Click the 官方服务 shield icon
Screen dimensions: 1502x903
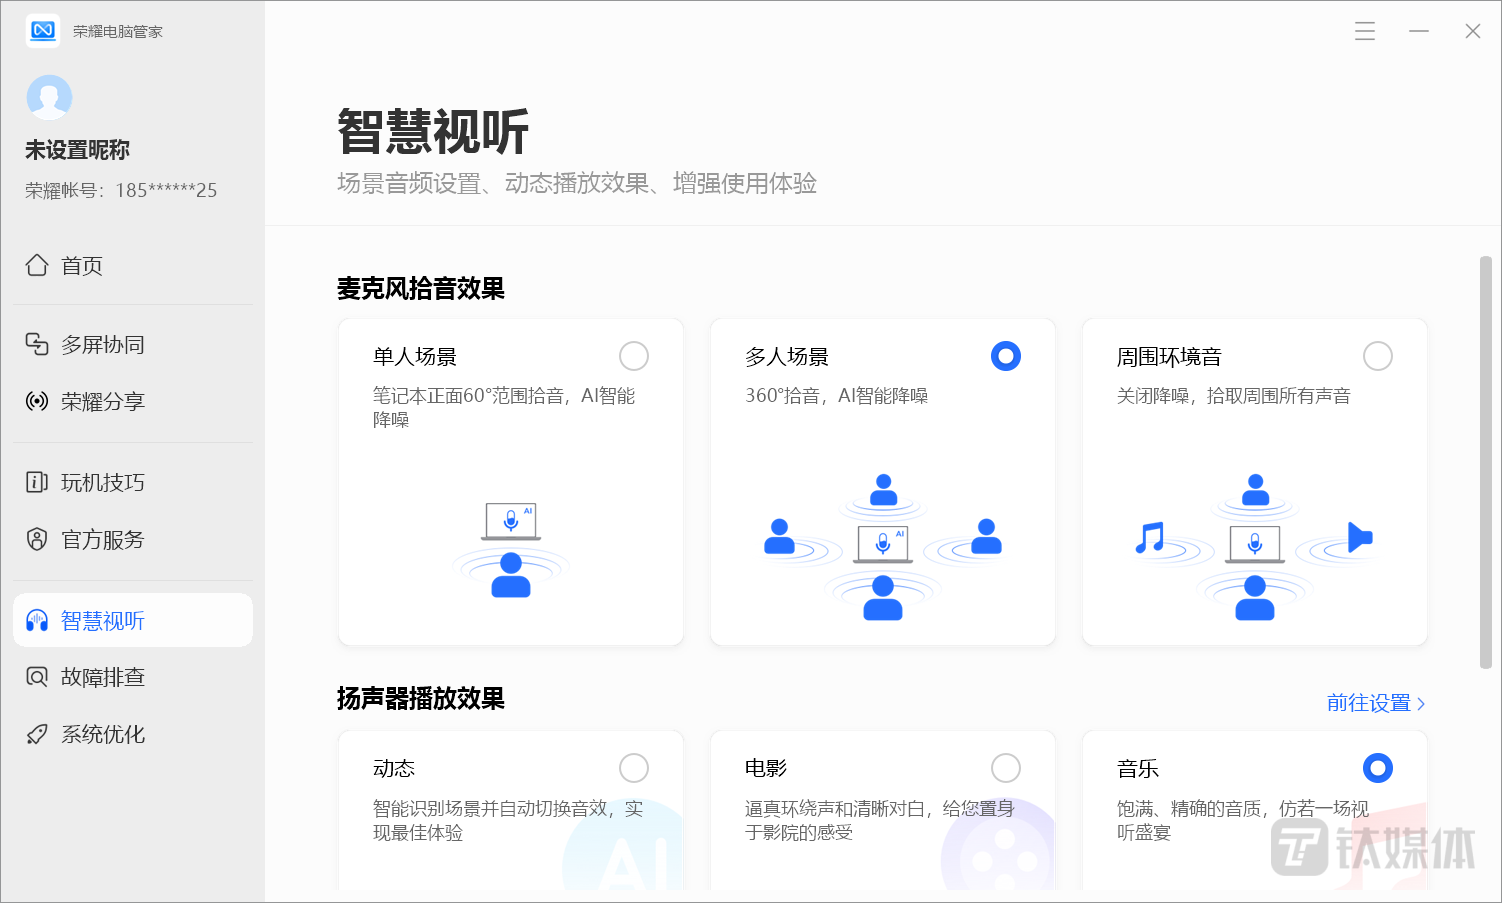point(37,539)
